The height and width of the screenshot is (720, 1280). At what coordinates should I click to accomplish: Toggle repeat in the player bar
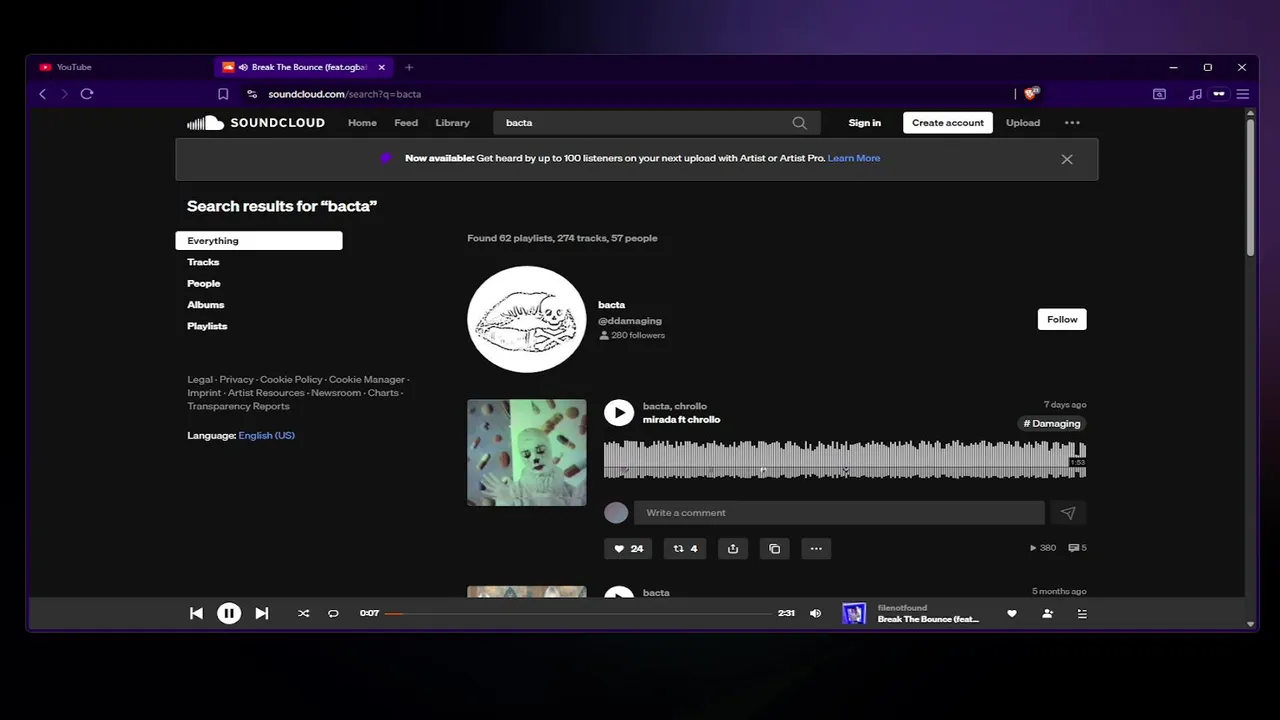coord(333,613)
